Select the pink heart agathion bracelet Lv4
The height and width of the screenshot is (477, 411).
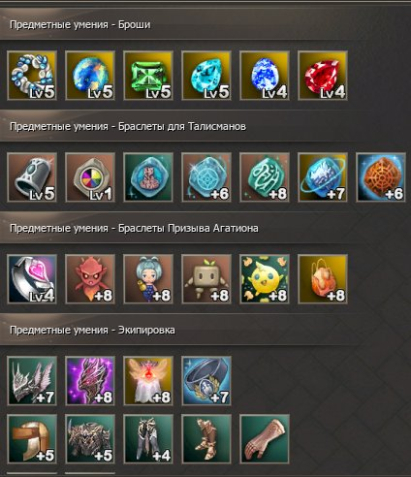pyautogui.click(x=32, y=279)
